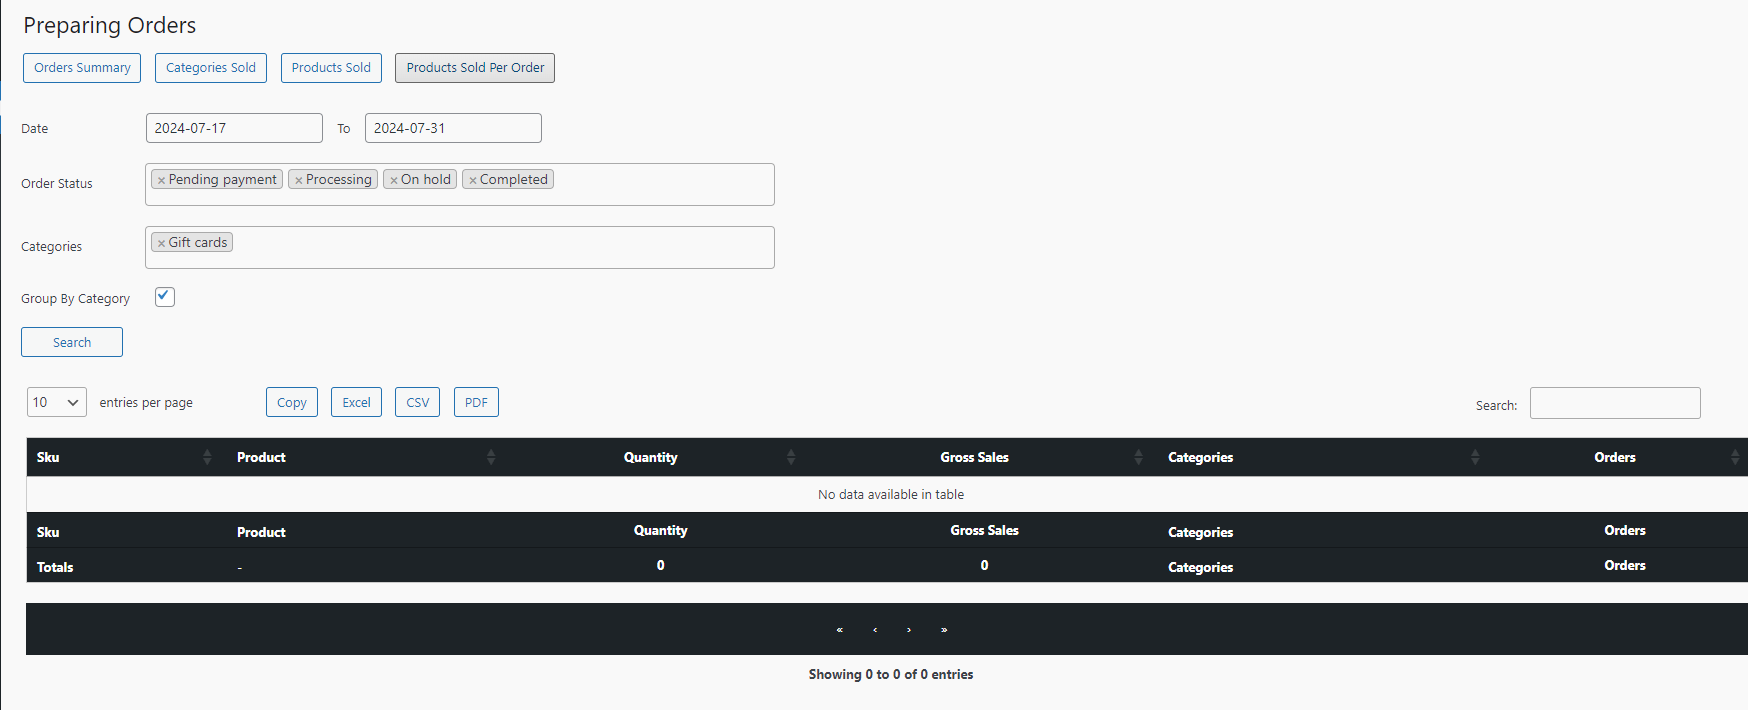Click the Completed tag label
Screen dimensions: 1748x710
click(x=514, y=180)
